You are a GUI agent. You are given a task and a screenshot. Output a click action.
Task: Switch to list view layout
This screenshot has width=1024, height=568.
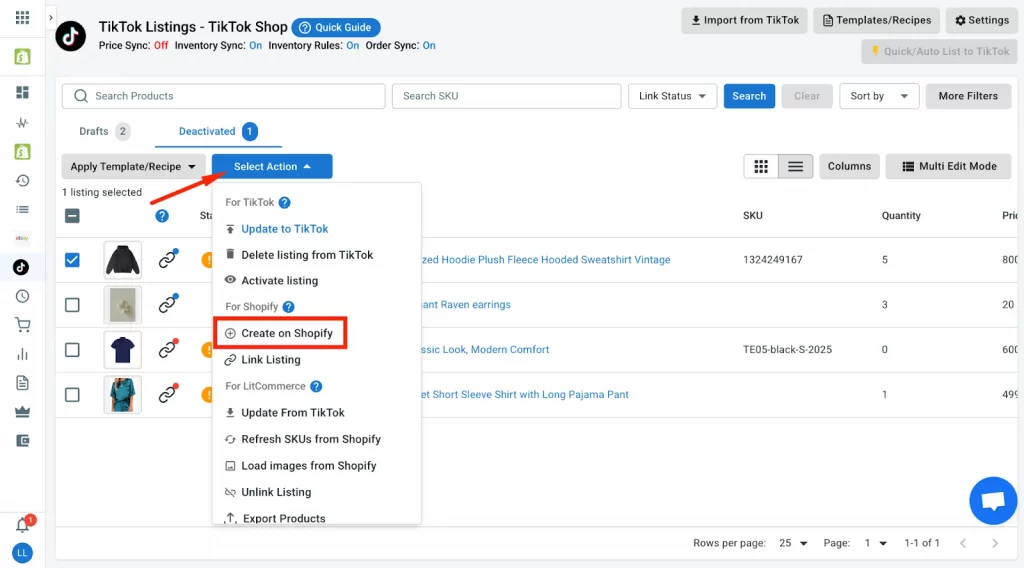click(795, 166)
